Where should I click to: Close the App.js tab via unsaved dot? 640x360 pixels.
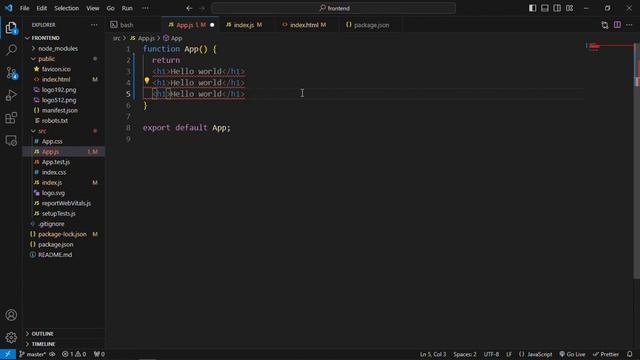(x=212, y=25)
